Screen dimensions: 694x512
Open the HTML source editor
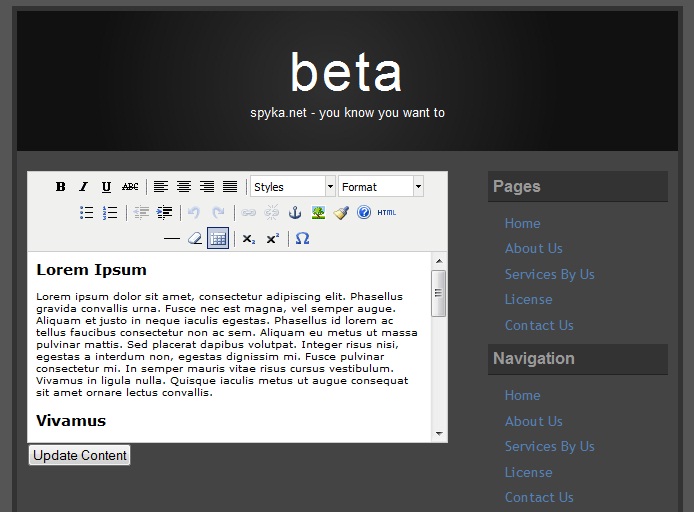point(387,213)
